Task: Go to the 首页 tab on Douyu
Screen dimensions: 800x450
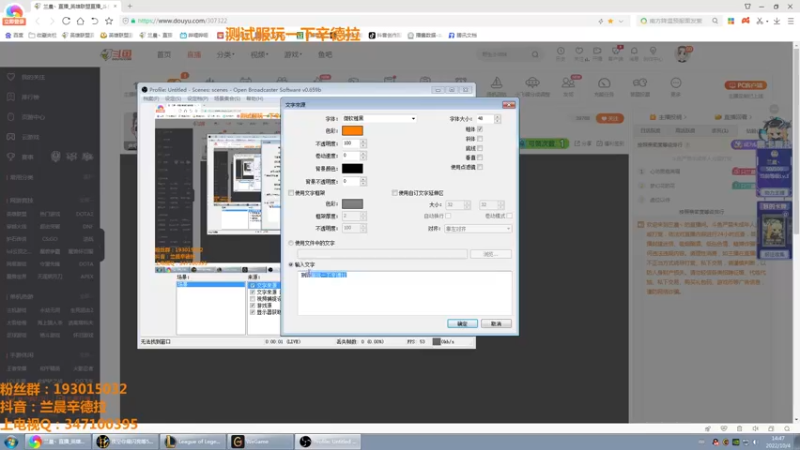Action: (164, 54)
